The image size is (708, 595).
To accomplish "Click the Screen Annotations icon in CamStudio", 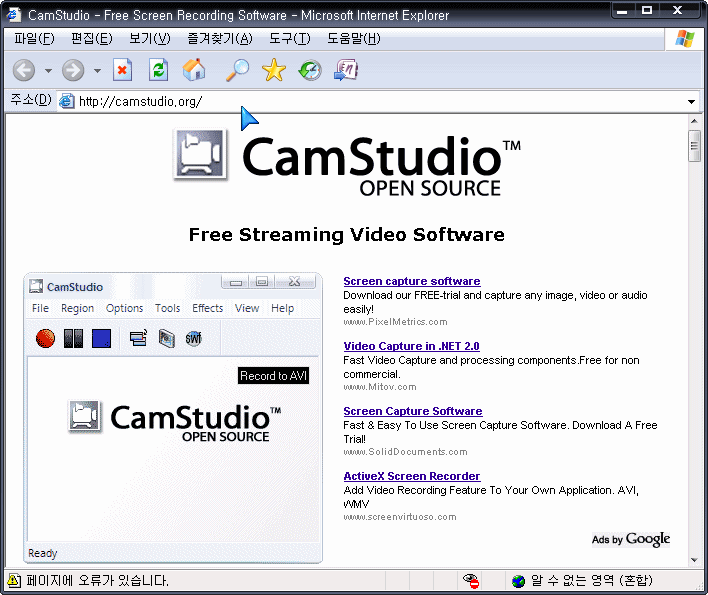I will [167, 338].
